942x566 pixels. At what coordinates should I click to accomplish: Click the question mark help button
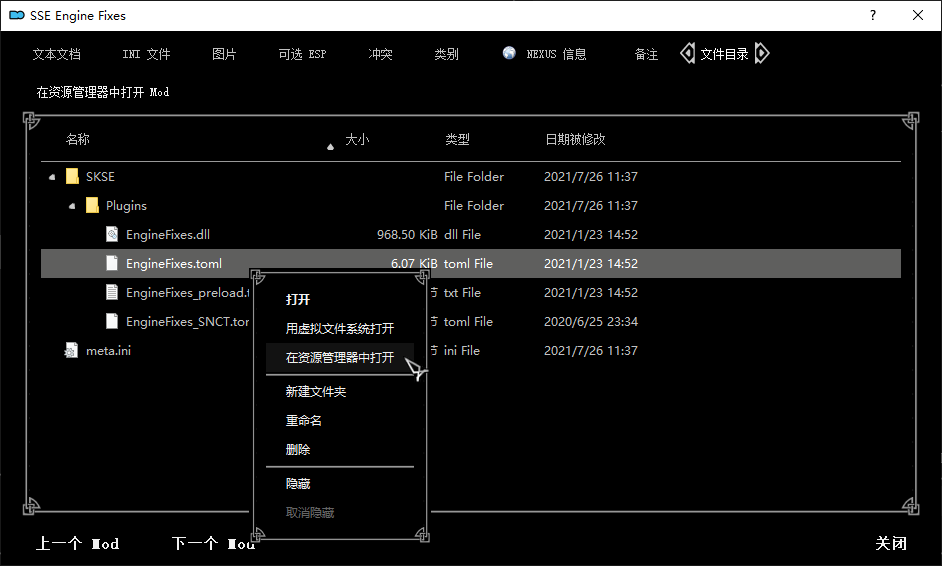tap(873, 16)
